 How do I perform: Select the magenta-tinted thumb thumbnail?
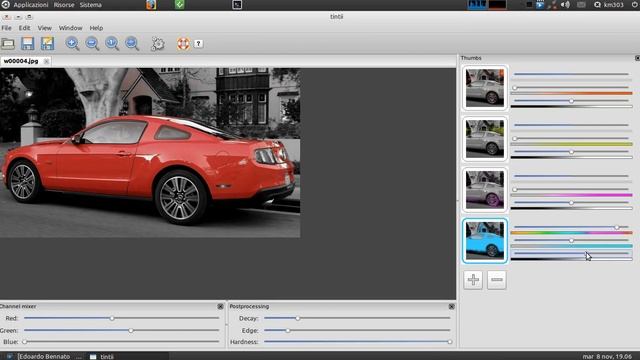click(485, 190)
